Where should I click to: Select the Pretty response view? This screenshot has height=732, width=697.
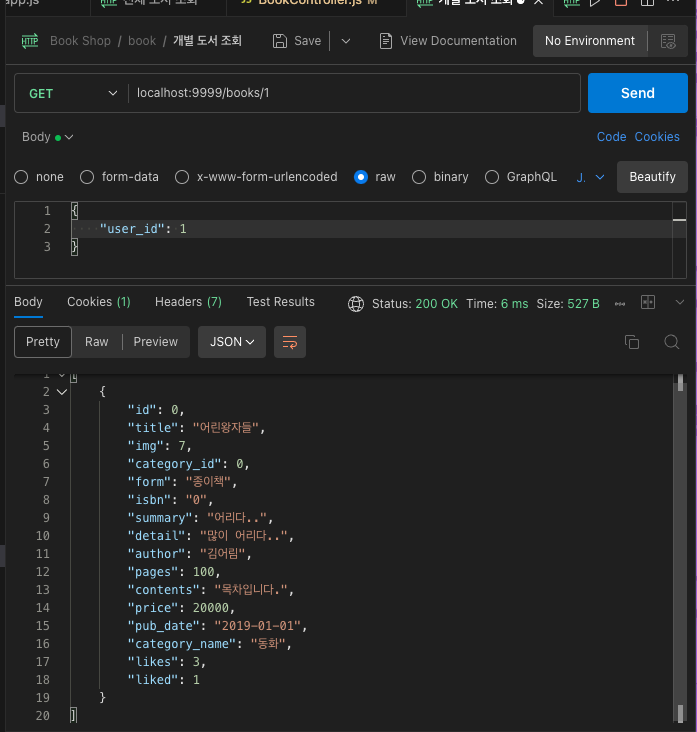pyautogui.click(x=43, y=342)
